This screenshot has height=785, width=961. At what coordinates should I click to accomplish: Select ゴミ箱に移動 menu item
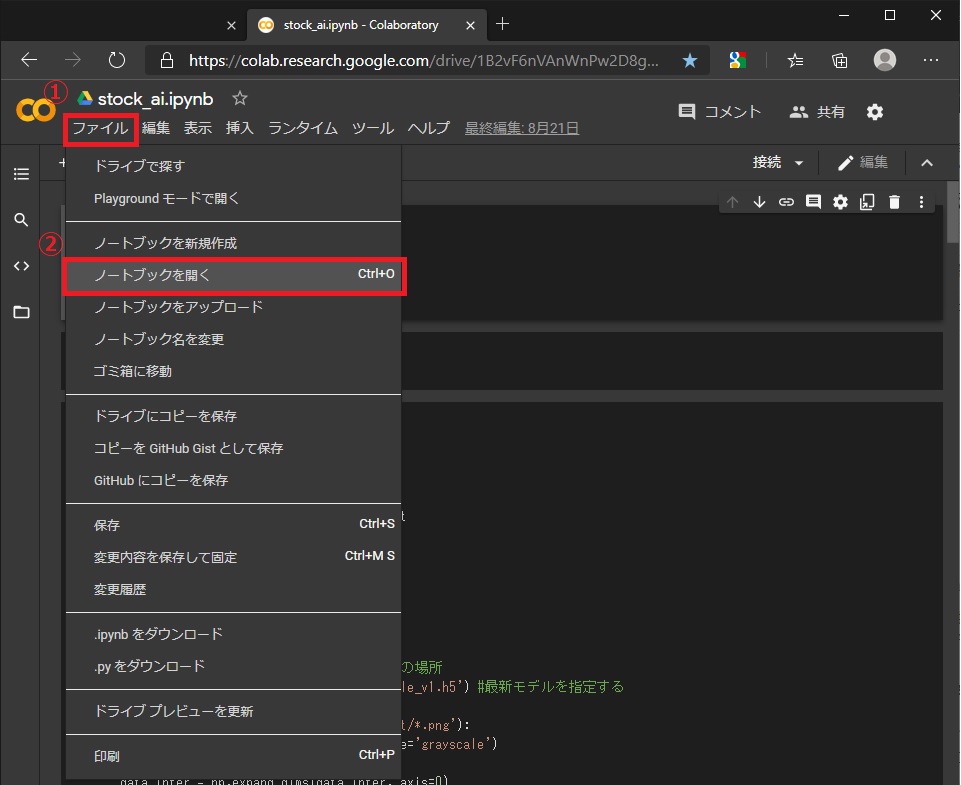(x=234, y=371)
